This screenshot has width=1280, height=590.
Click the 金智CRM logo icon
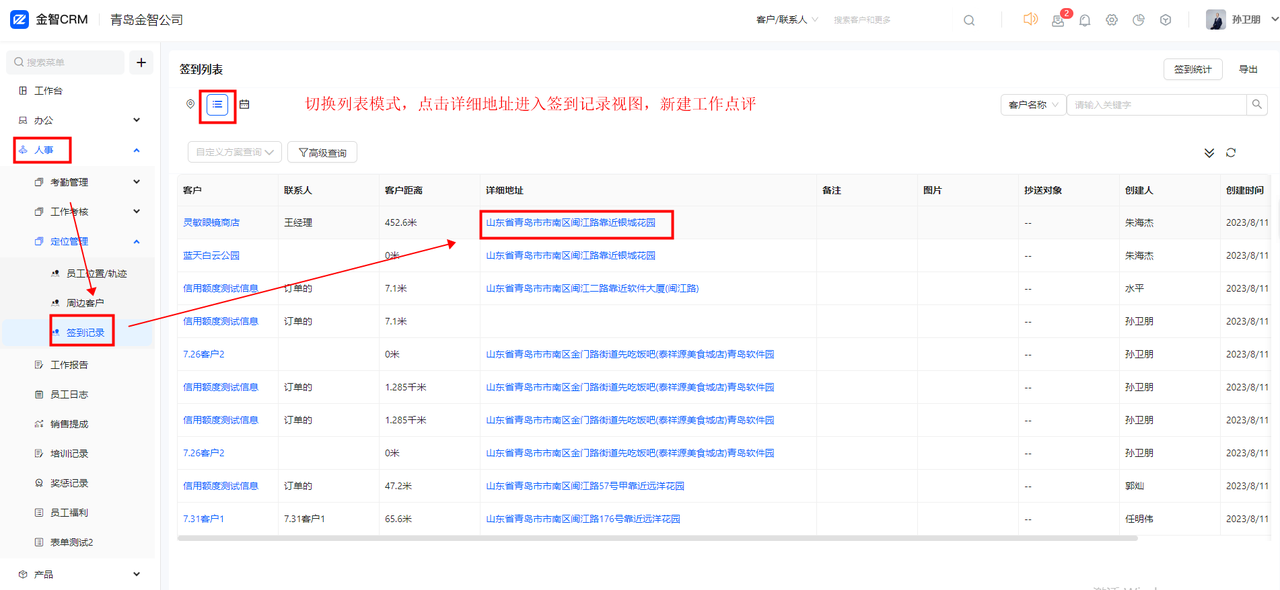[x=19, y=19]
